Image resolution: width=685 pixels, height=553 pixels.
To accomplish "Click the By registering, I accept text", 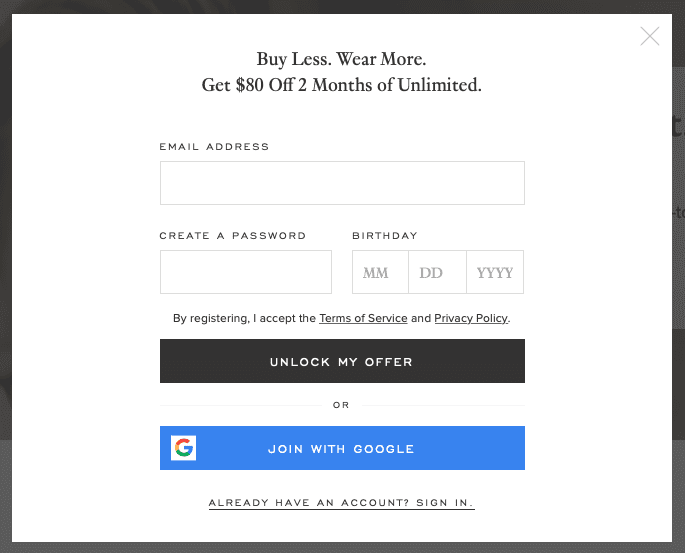I will [x=244, y=319].
